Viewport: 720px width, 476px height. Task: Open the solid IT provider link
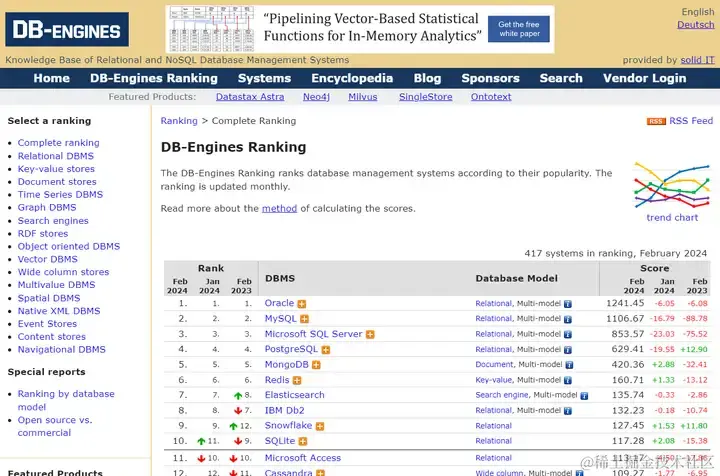(698, 60)
